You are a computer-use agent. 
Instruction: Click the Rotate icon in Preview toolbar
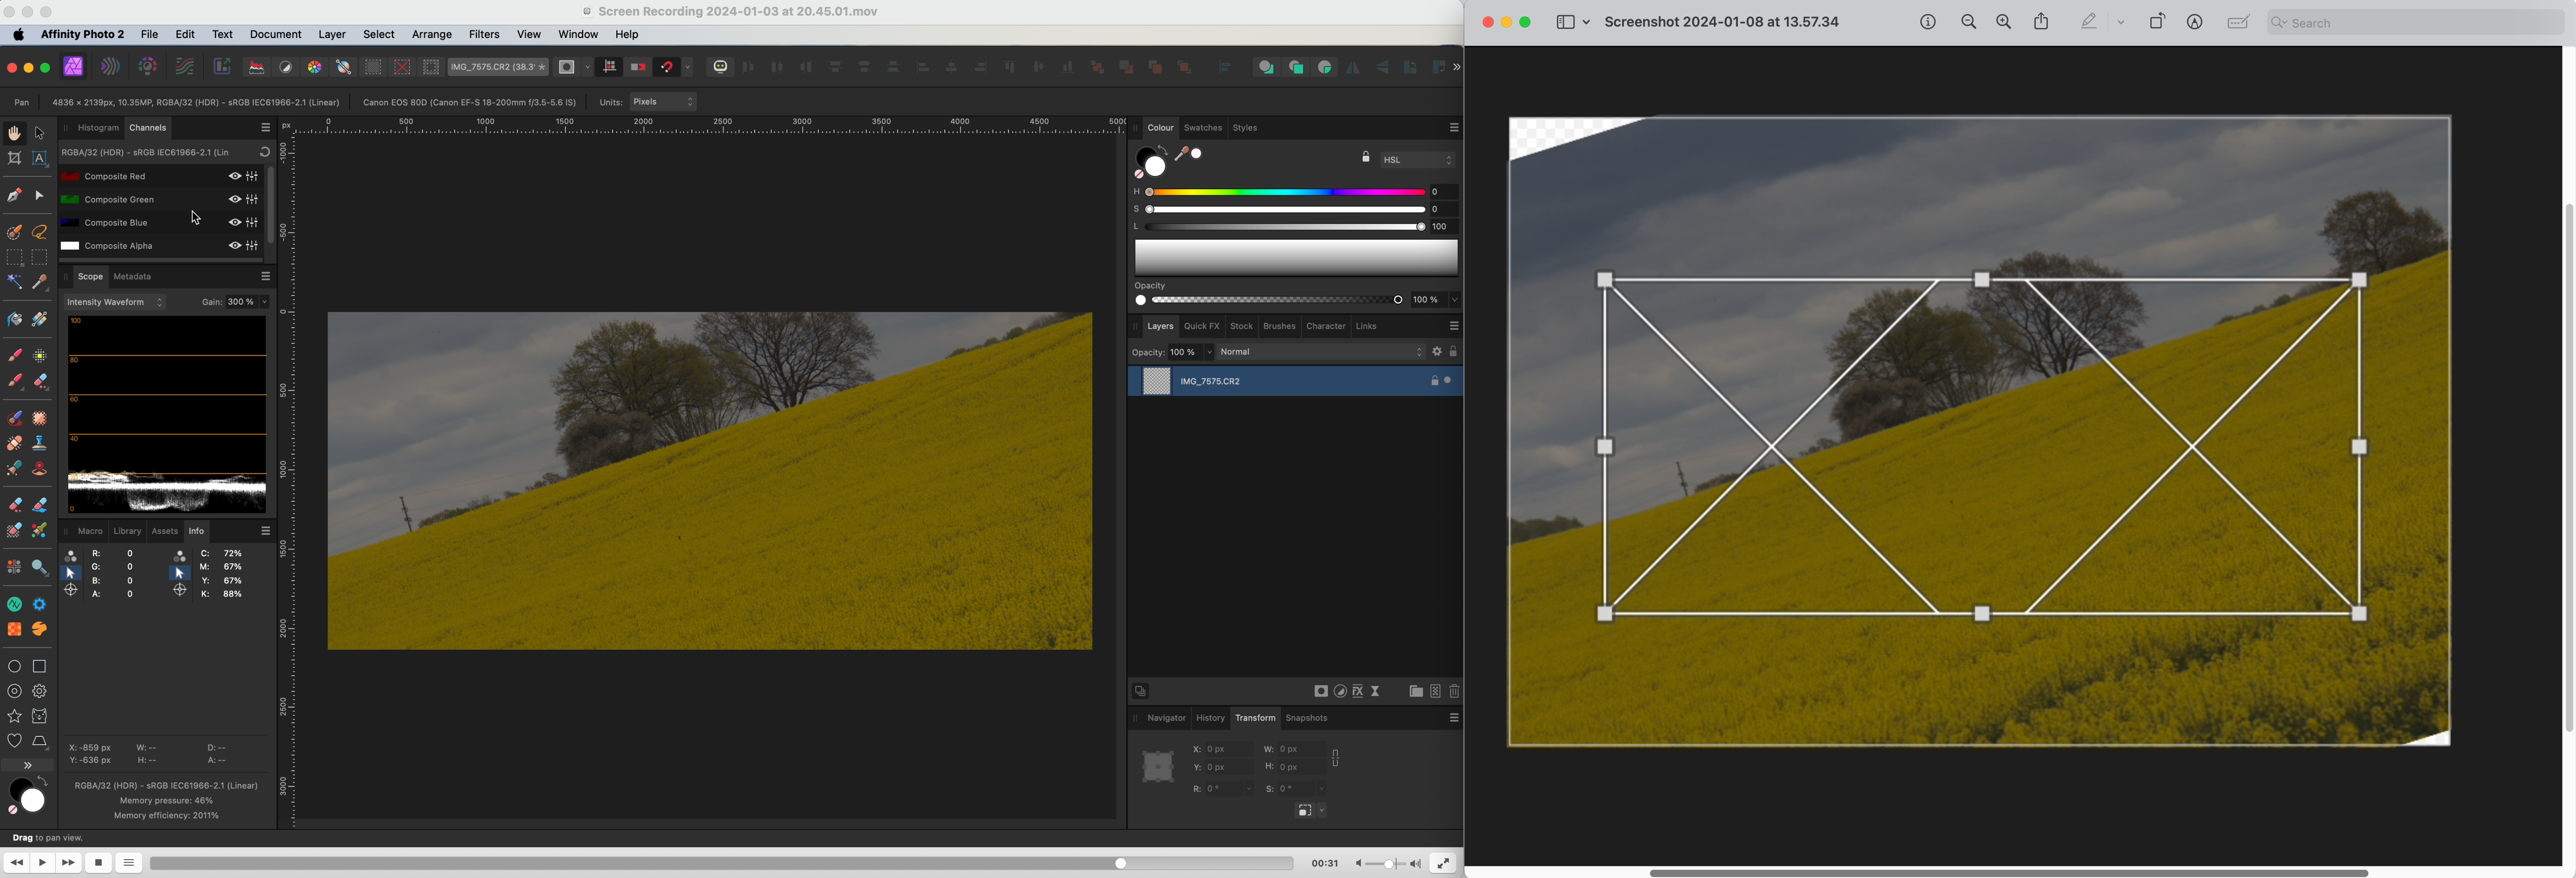pyautogui.click(x=2158, y=21)
